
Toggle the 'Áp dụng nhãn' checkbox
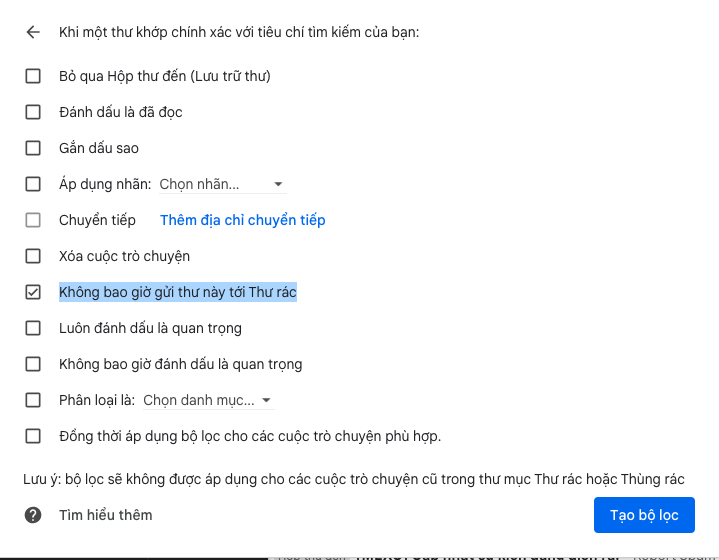tap(33, 184)
